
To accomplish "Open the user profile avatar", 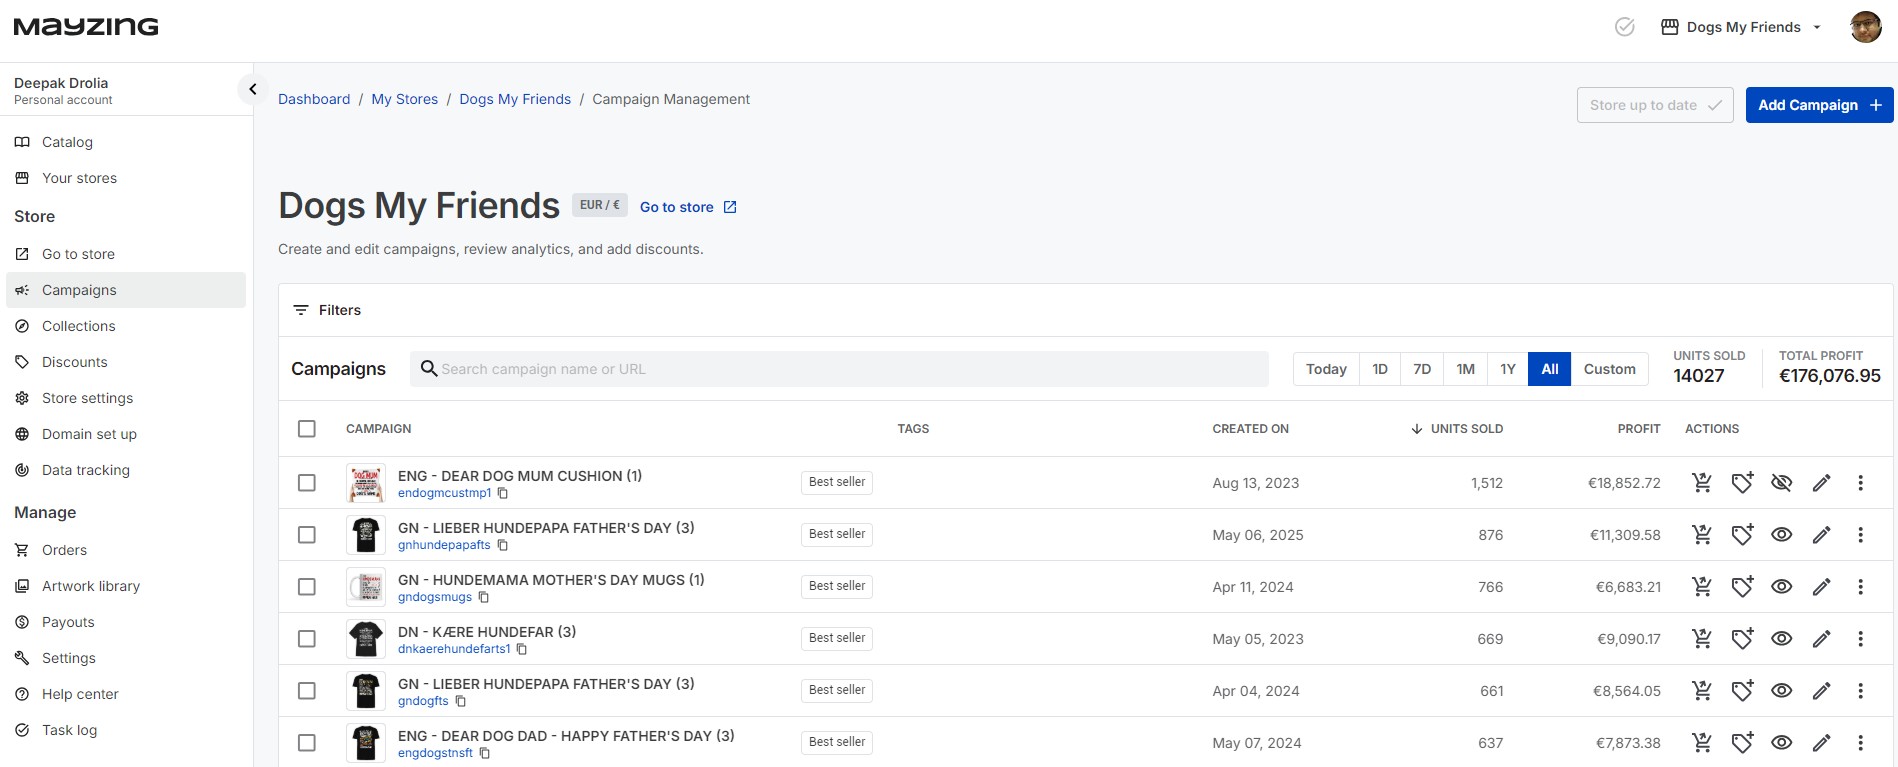I will click(1866, 27).
